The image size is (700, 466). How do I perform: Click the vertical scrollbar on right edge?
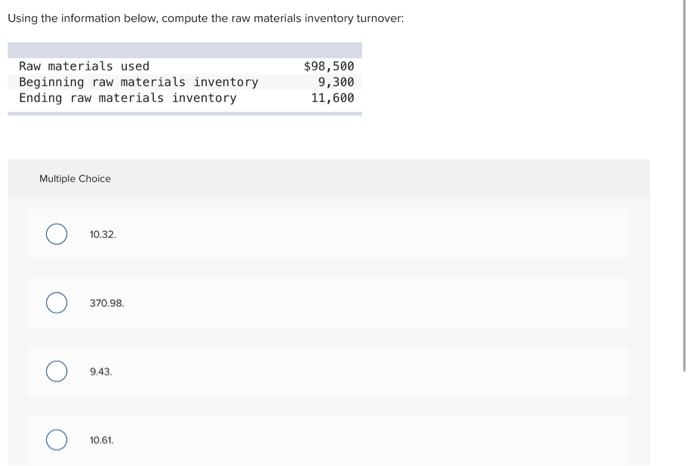pyautogui.click(x=684, y=185)
